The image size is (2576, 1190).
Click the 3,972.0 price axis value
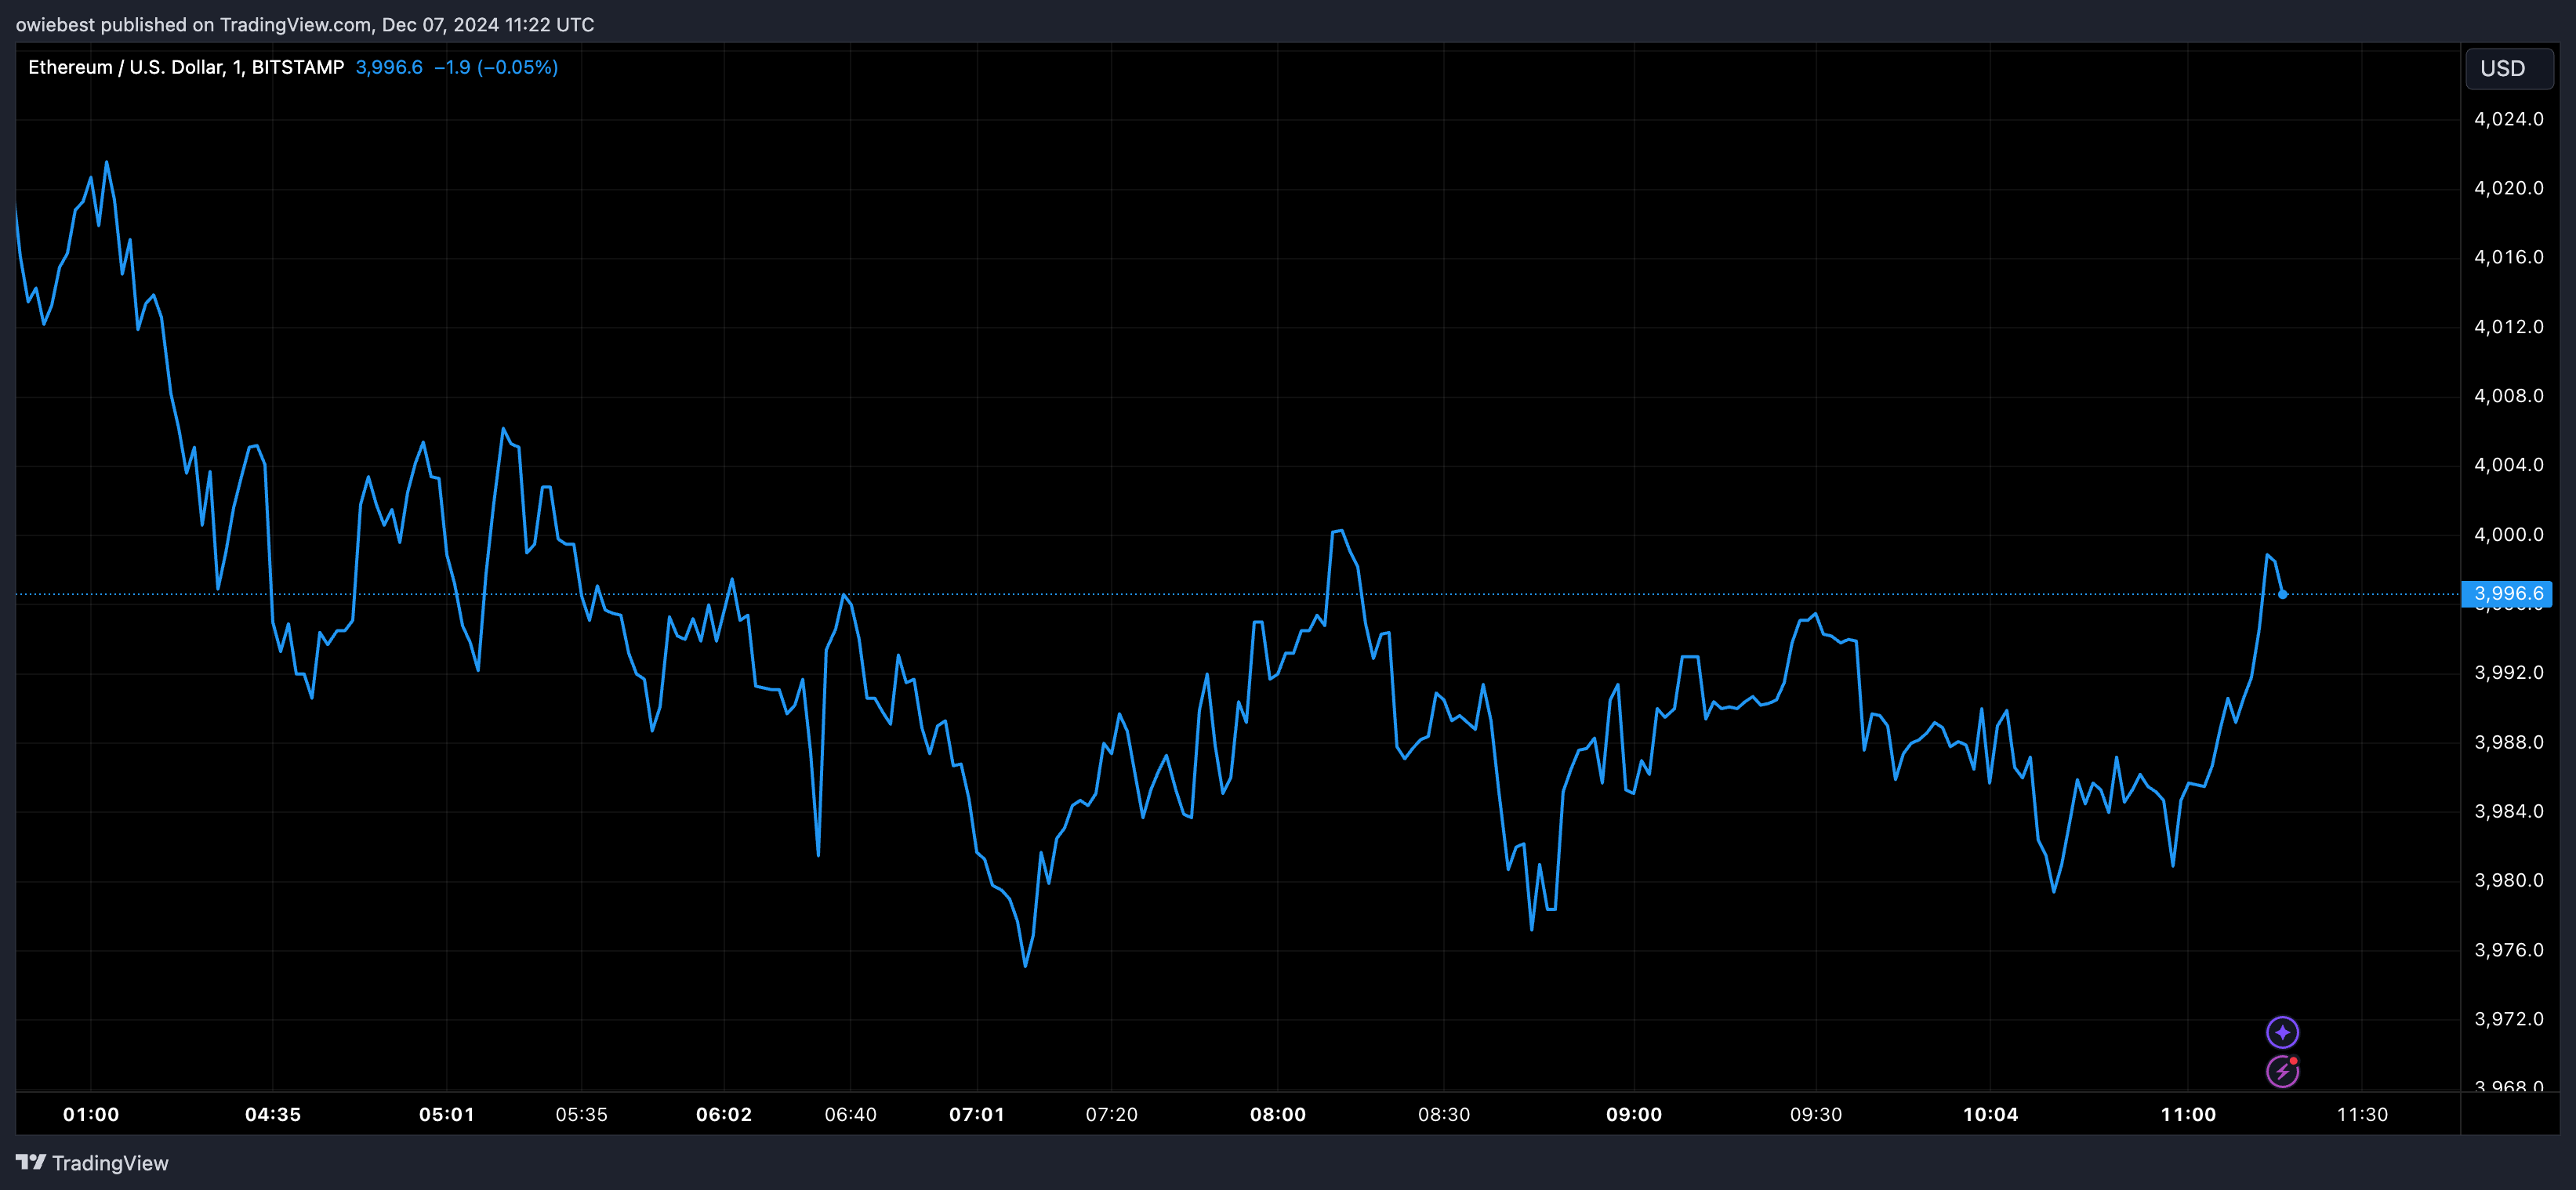(x=2509, y=1019)
